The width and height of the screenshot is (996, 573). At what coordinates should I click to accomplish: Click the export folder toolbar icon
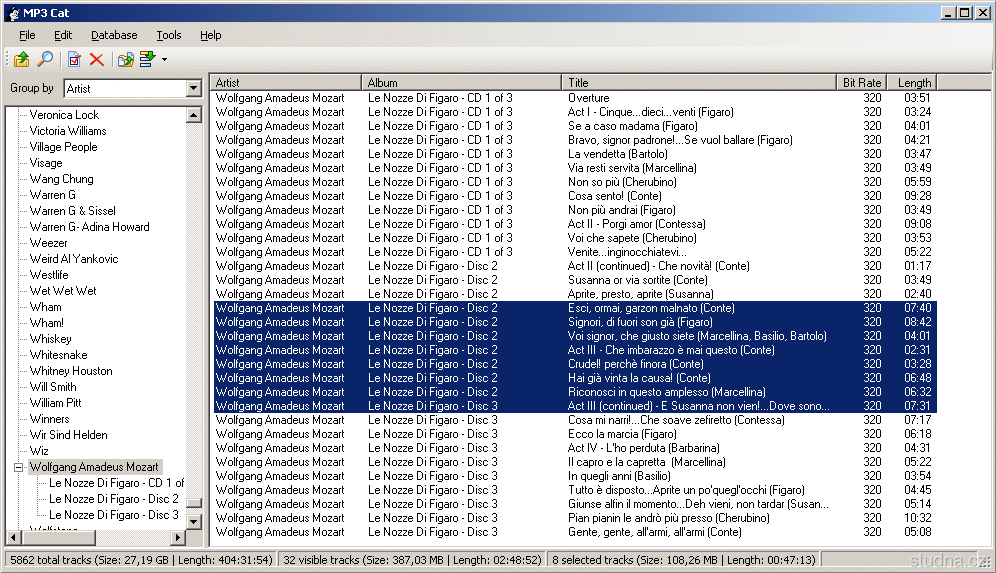click(x=126, y=60)
